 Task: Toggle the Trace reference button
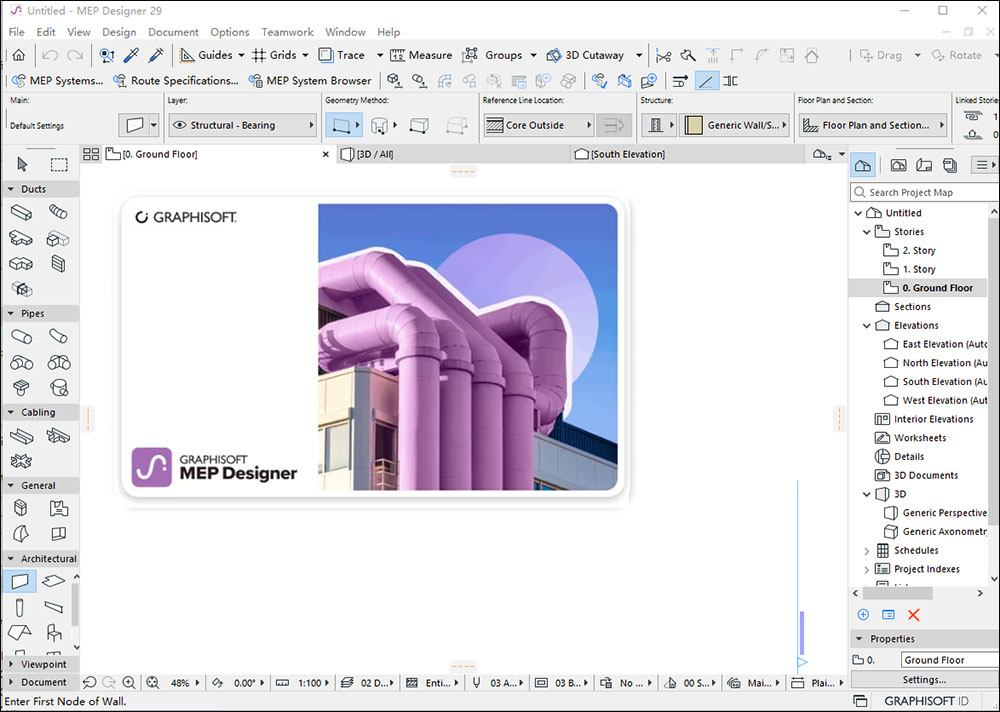[342, 55]
